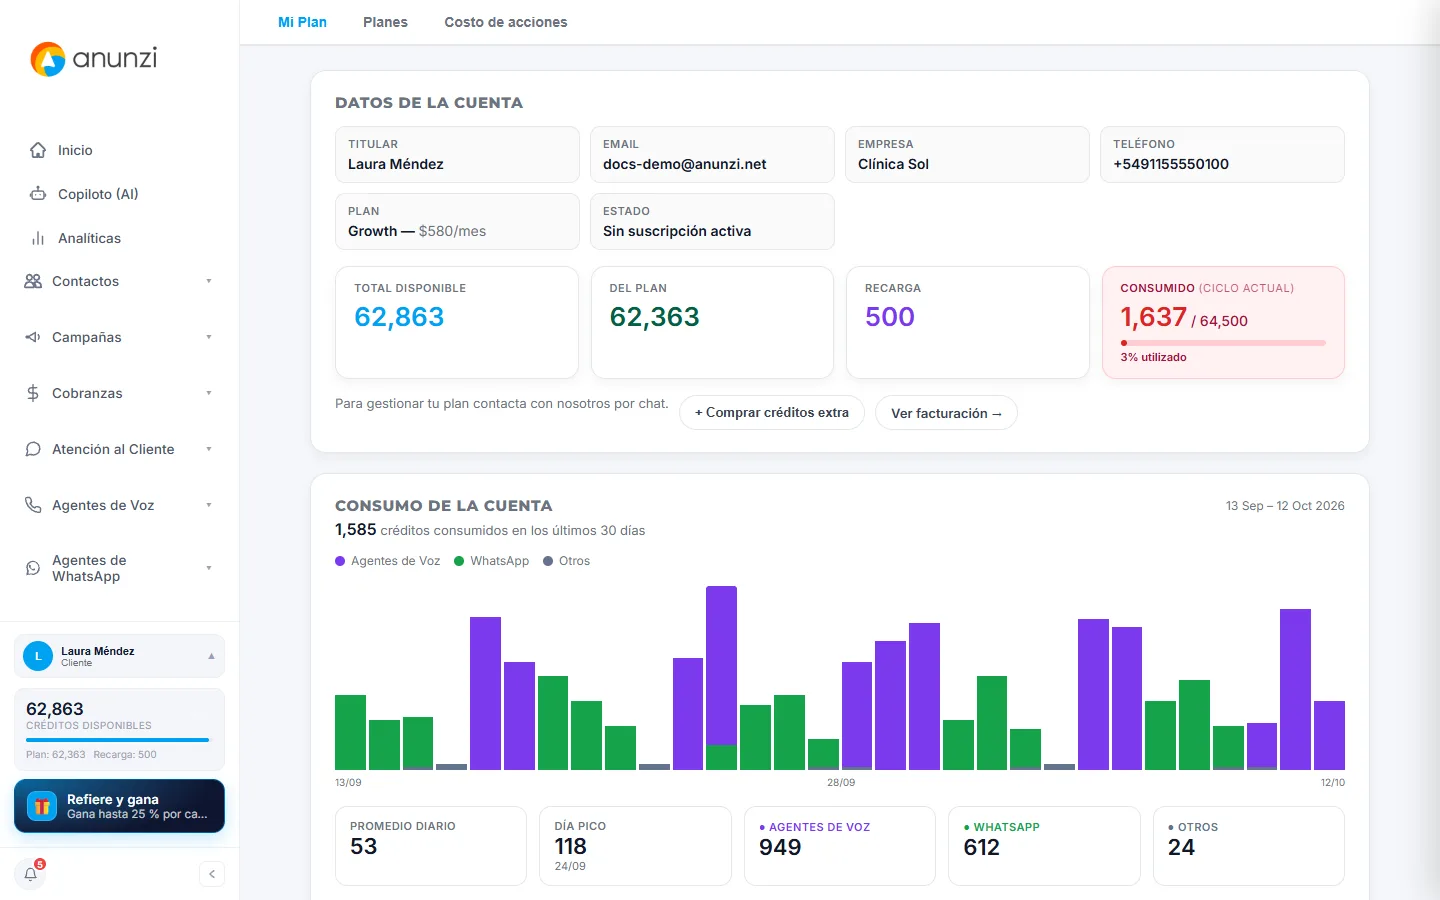
Task: Click the date range 13 Sep – 12 Oct 2026
Action: (1285, 506)
